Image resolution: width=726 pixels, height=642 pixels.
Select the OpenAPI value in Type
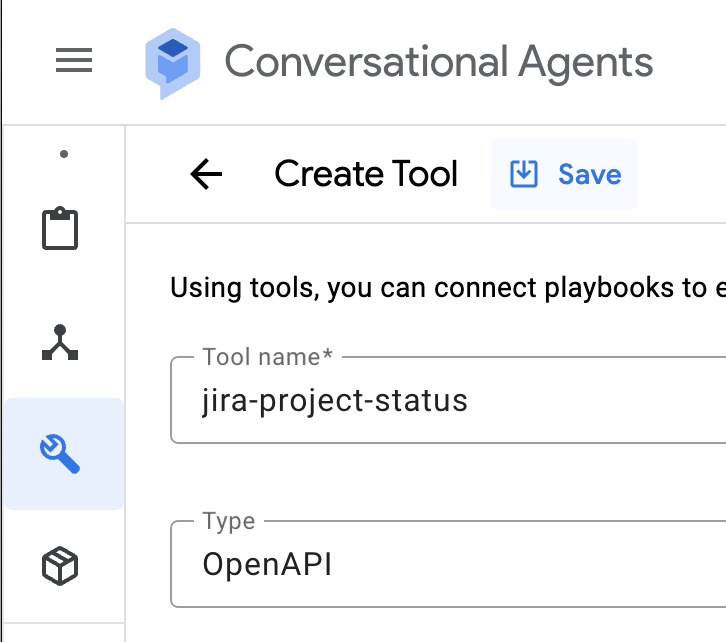point(267,565)
